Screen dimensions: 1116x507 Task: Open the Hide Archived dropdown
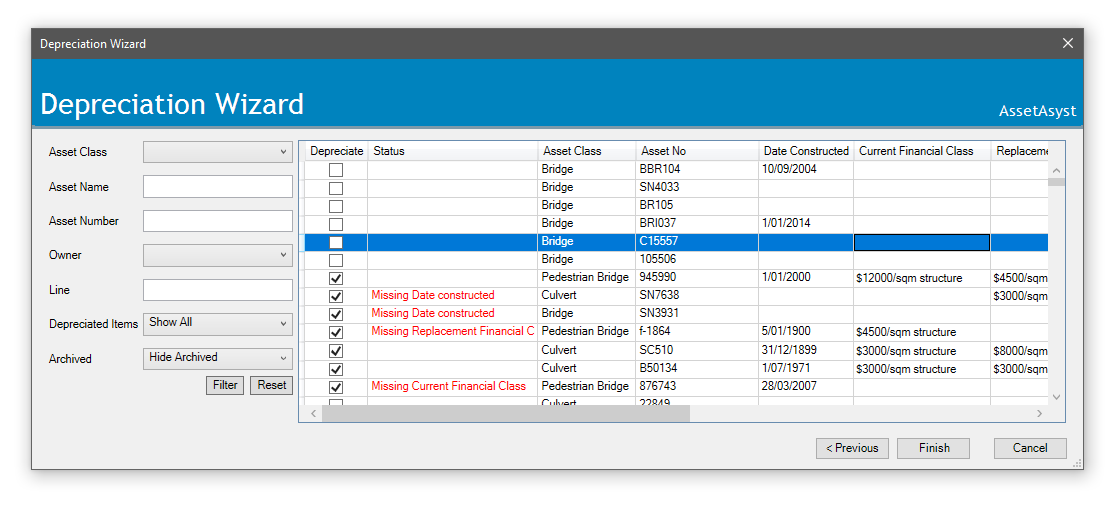pos(218,358)
